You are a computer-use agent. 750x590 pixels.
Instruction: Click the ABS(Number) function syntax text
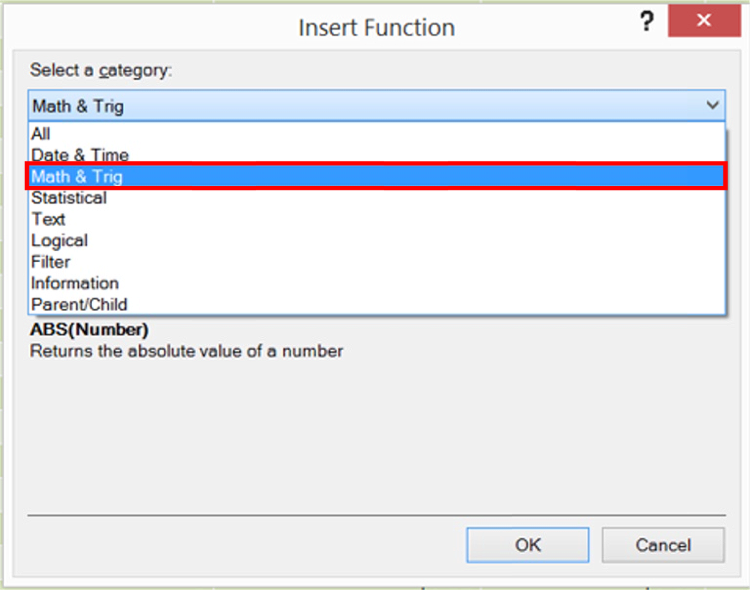[x=89, y=329]
